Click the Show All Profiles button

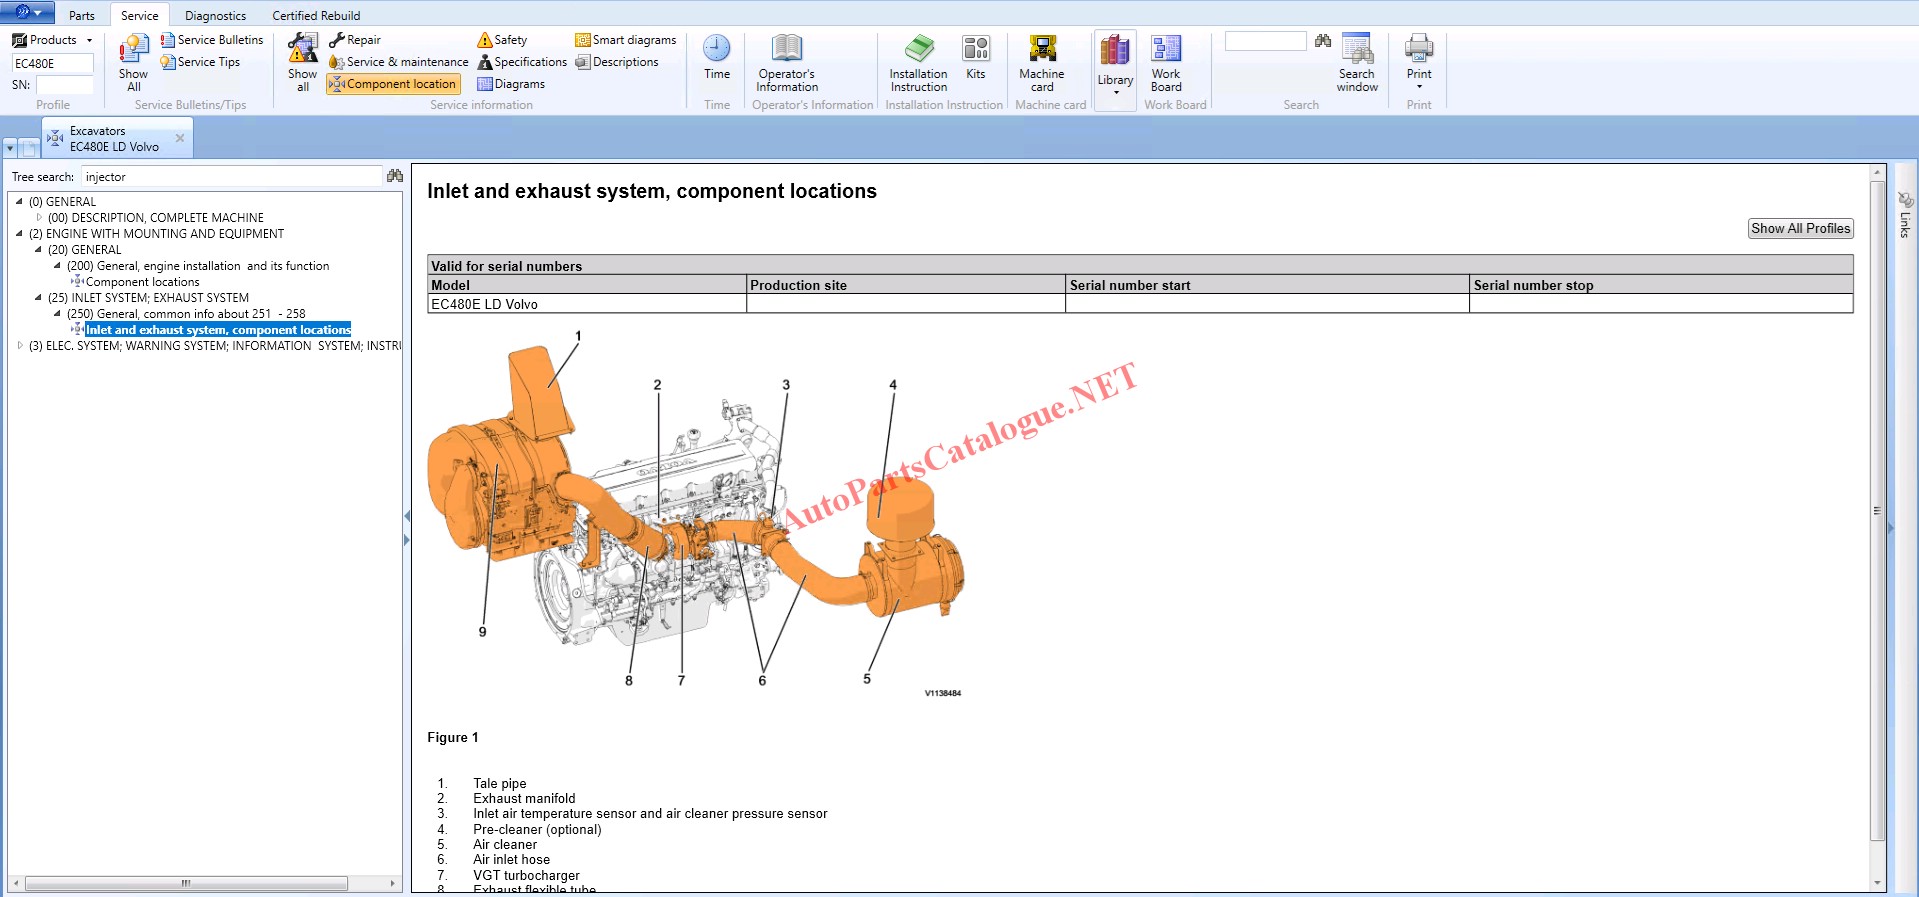click(x=1800, y=228)
